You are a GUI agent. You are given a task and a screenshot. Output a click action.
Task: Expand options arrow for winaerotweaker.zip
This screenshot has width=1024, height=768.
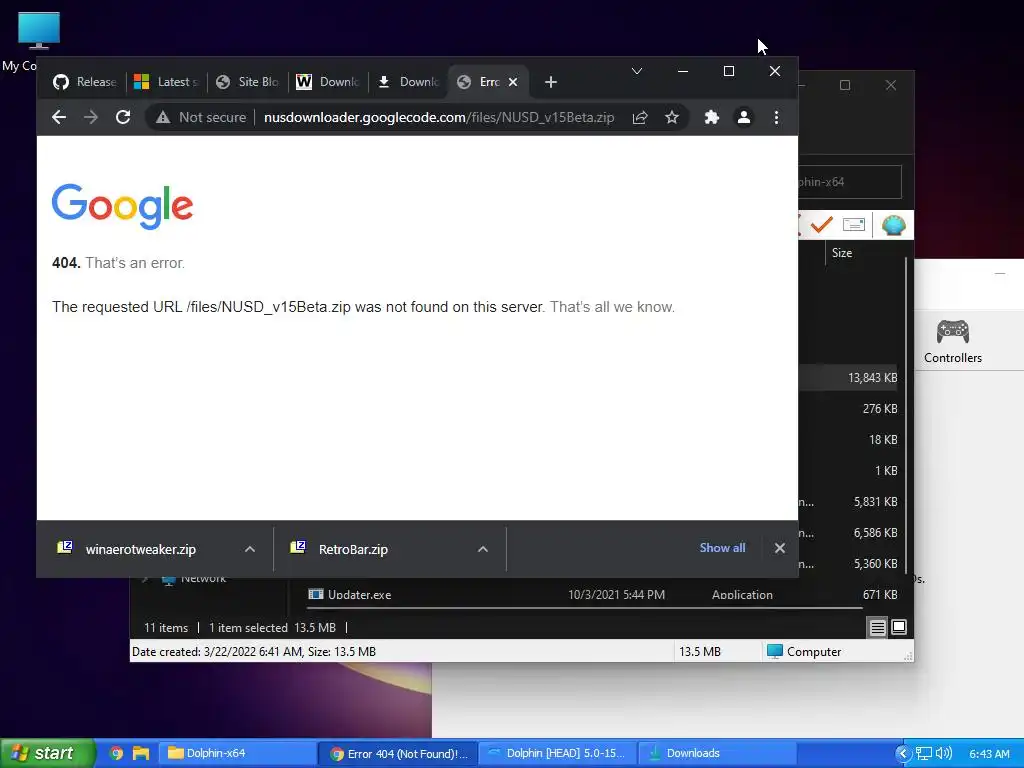click(250, 550)
